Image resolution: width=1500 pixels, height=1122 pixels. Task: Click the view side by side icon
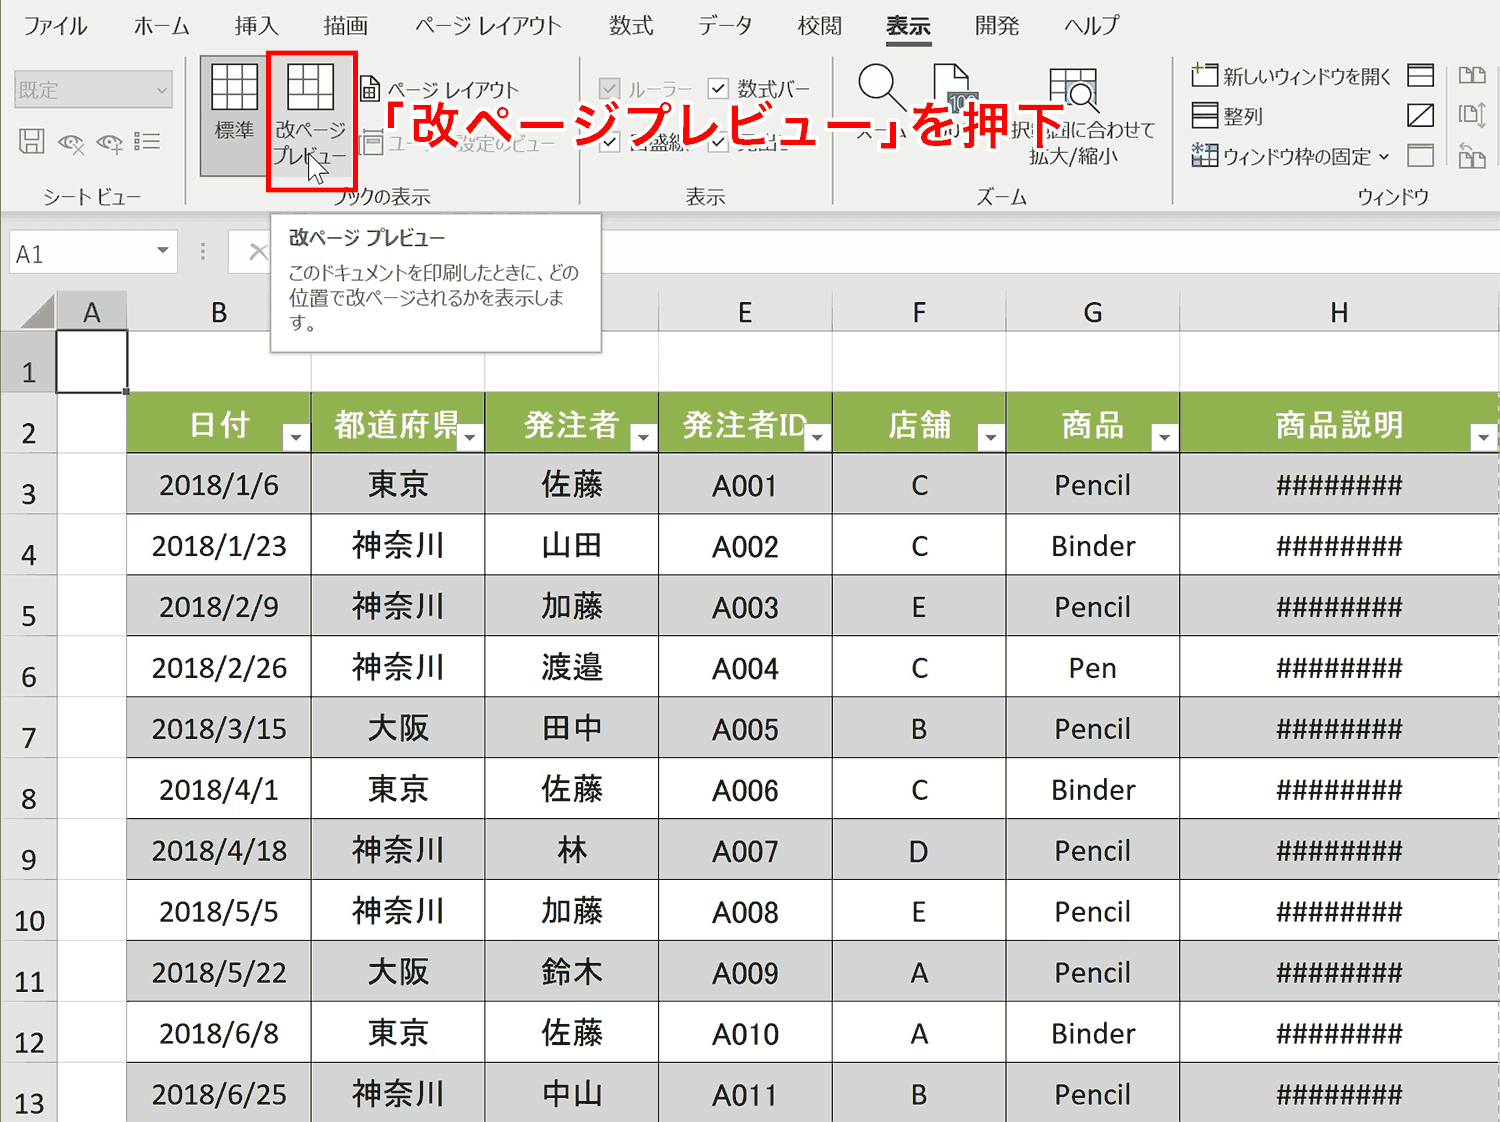click(1472, 75)
